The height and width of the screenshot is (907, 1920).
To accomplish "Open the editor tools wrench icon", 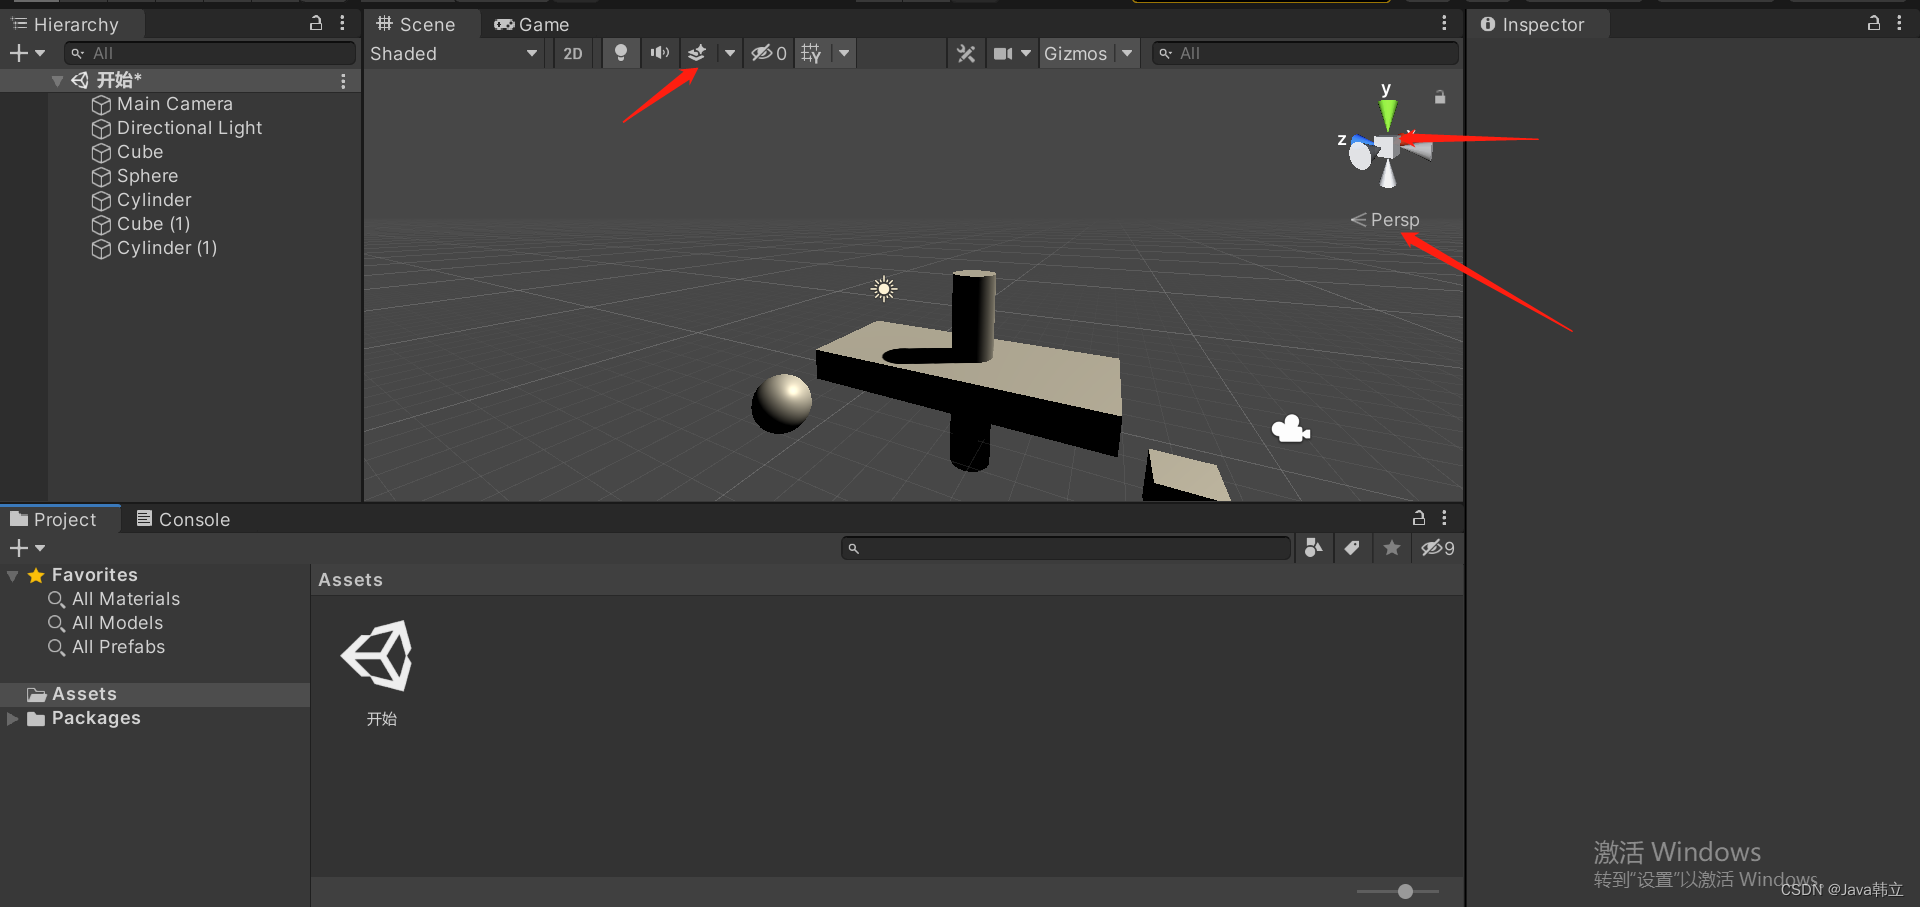I will [965, 53].
